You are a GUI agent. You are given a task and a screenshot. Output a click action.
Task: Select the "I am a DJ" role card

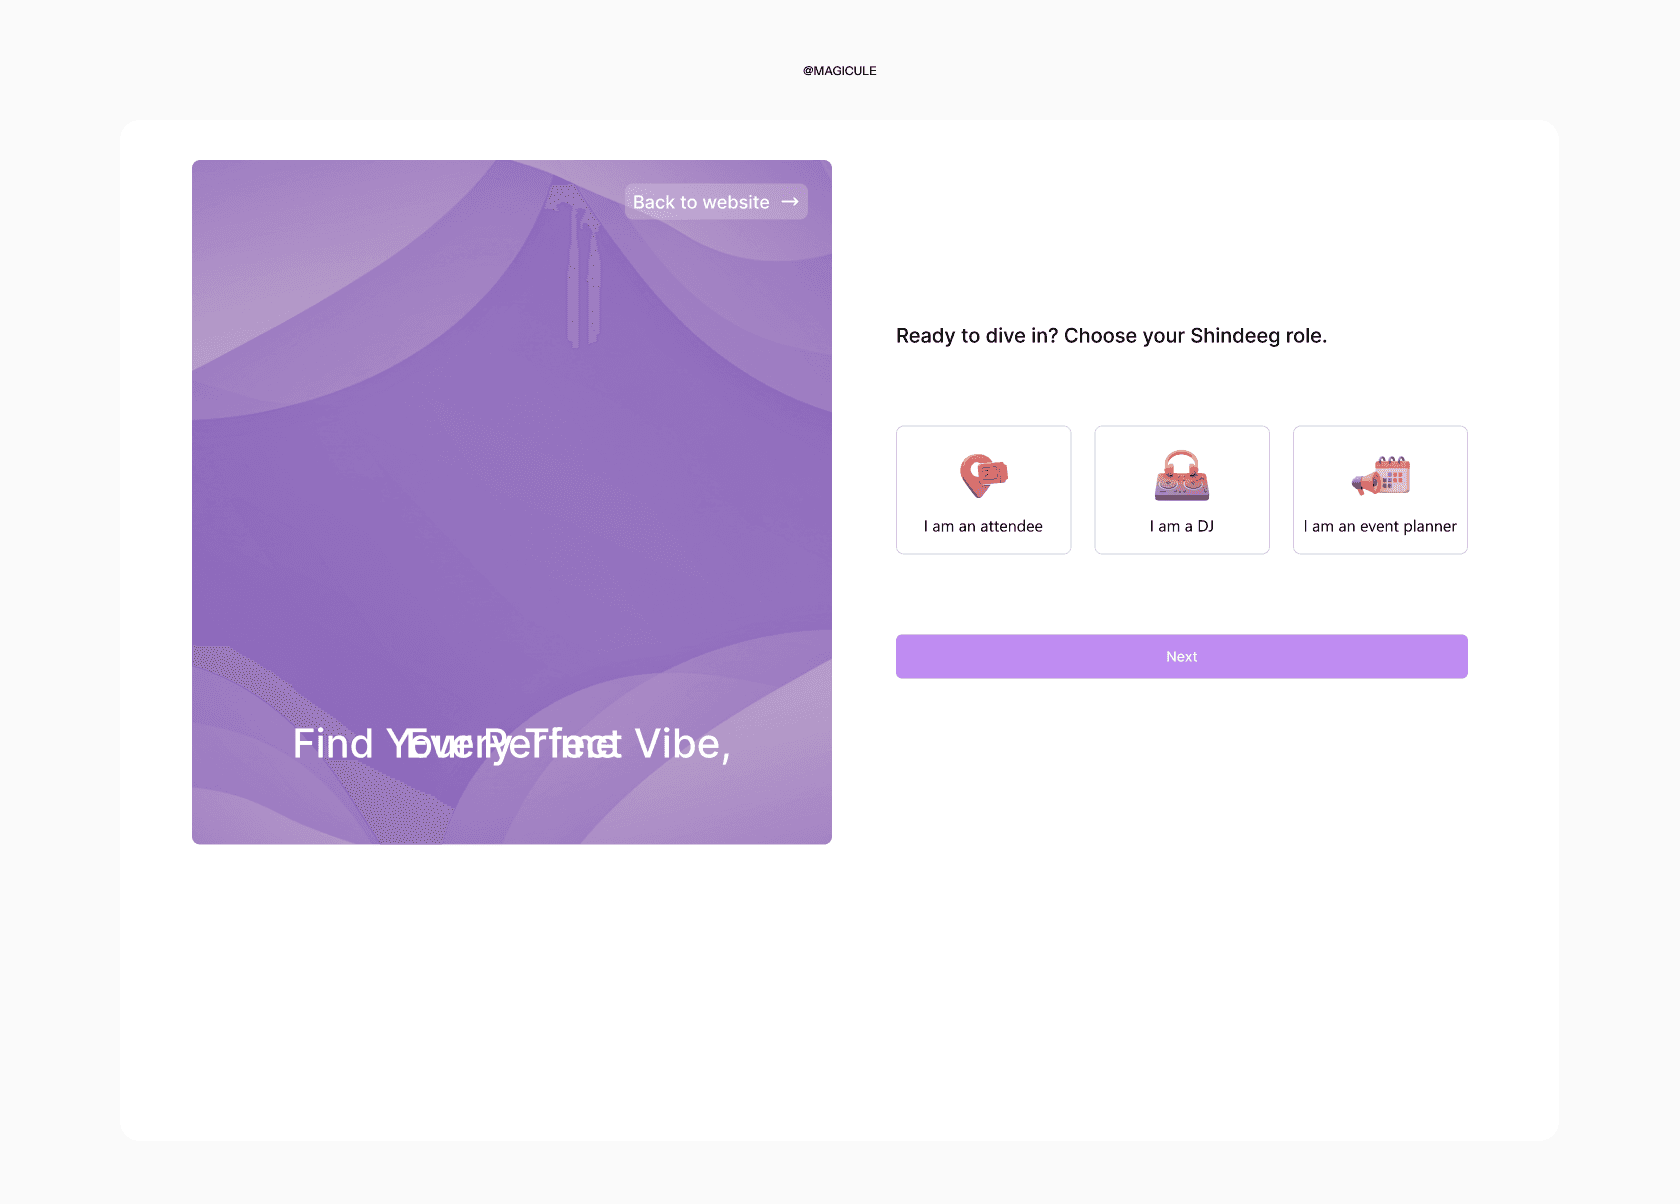click(x=1182, y=490)
